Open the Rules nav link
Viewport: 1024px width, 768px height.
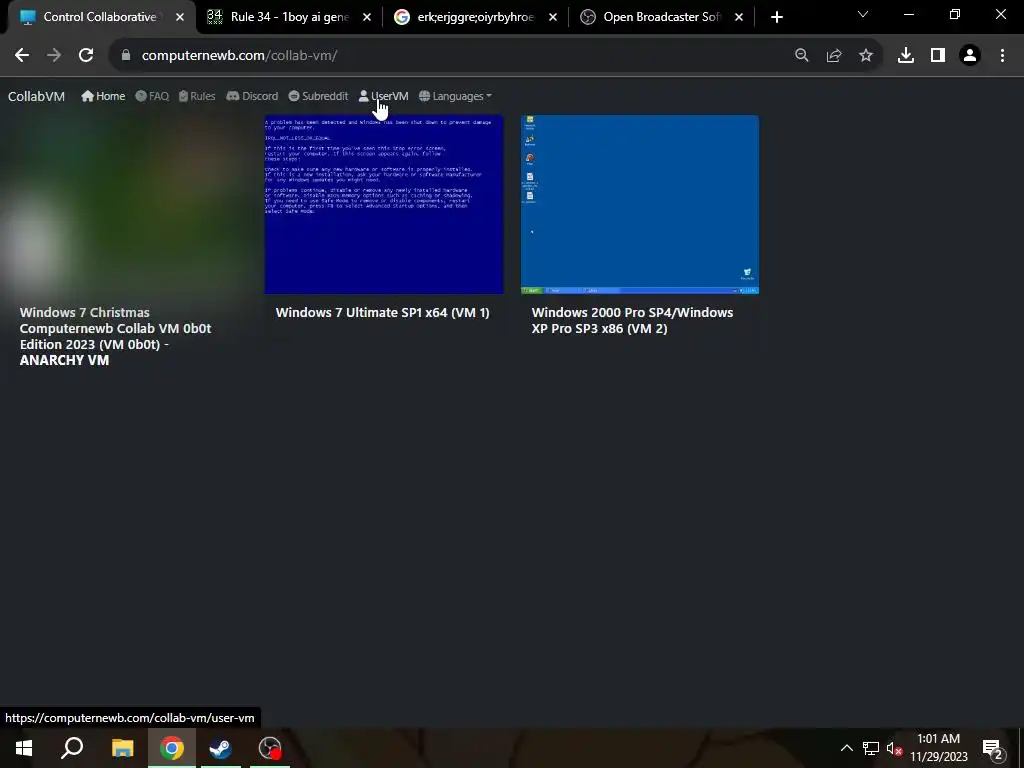[x=197, y=96]
